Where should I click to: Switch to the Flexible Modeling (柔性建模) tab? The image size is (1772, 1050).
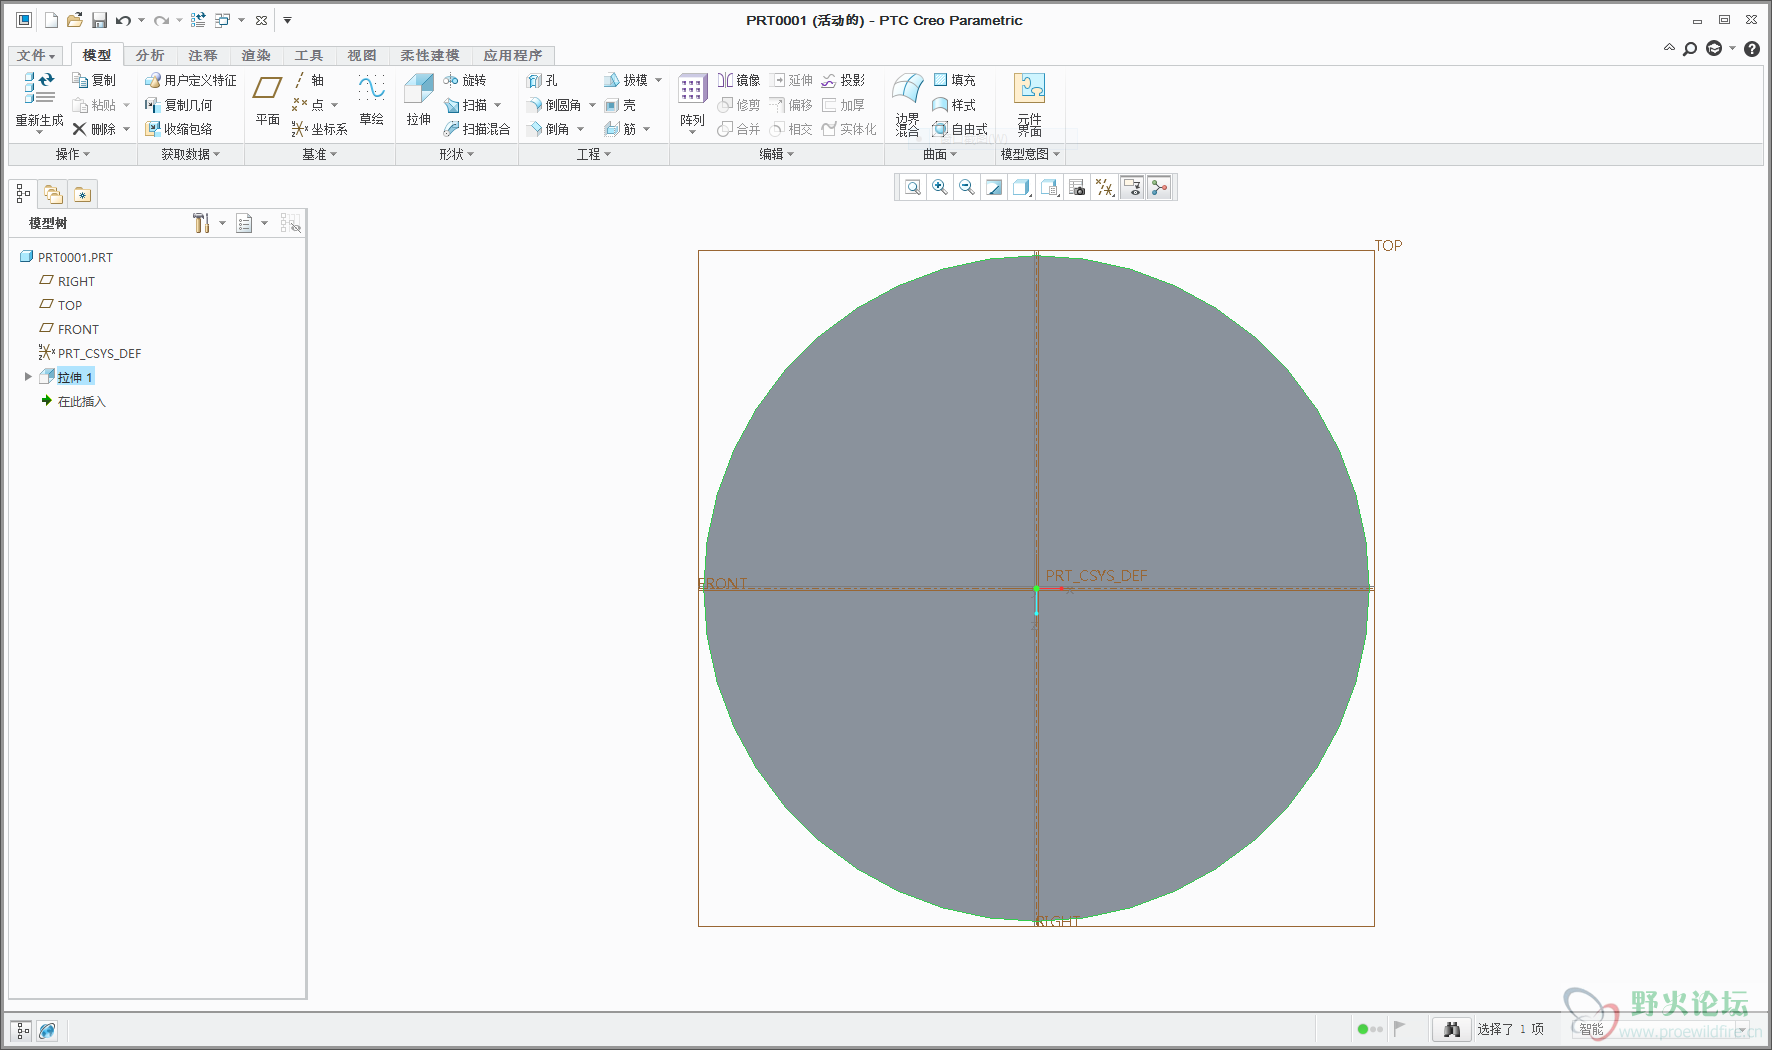click(x=430, y=55)
